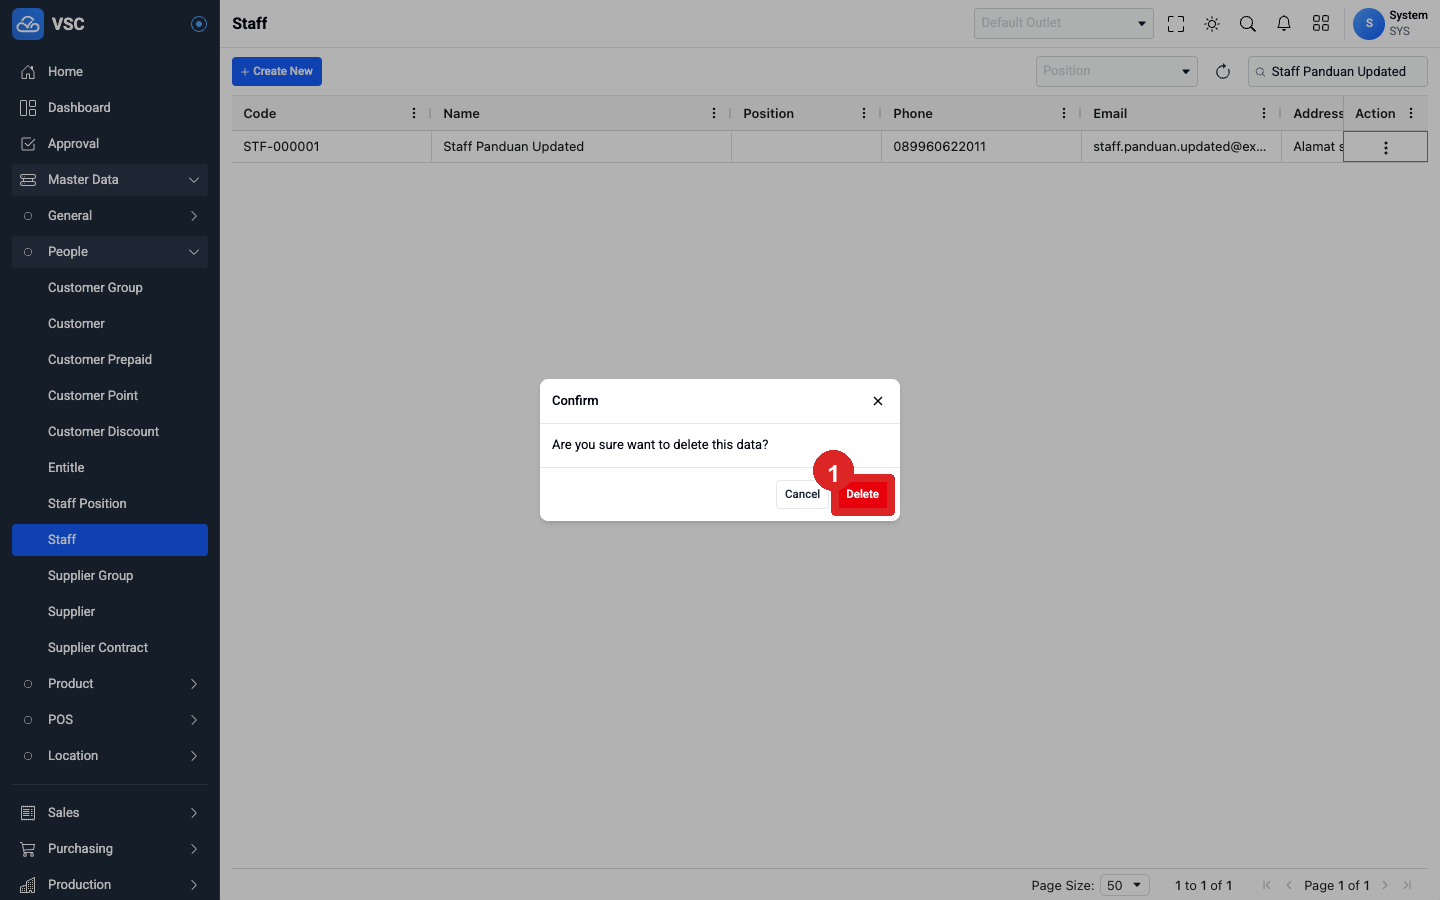Toggle fullscreen mode icon

pos(1176,24)
